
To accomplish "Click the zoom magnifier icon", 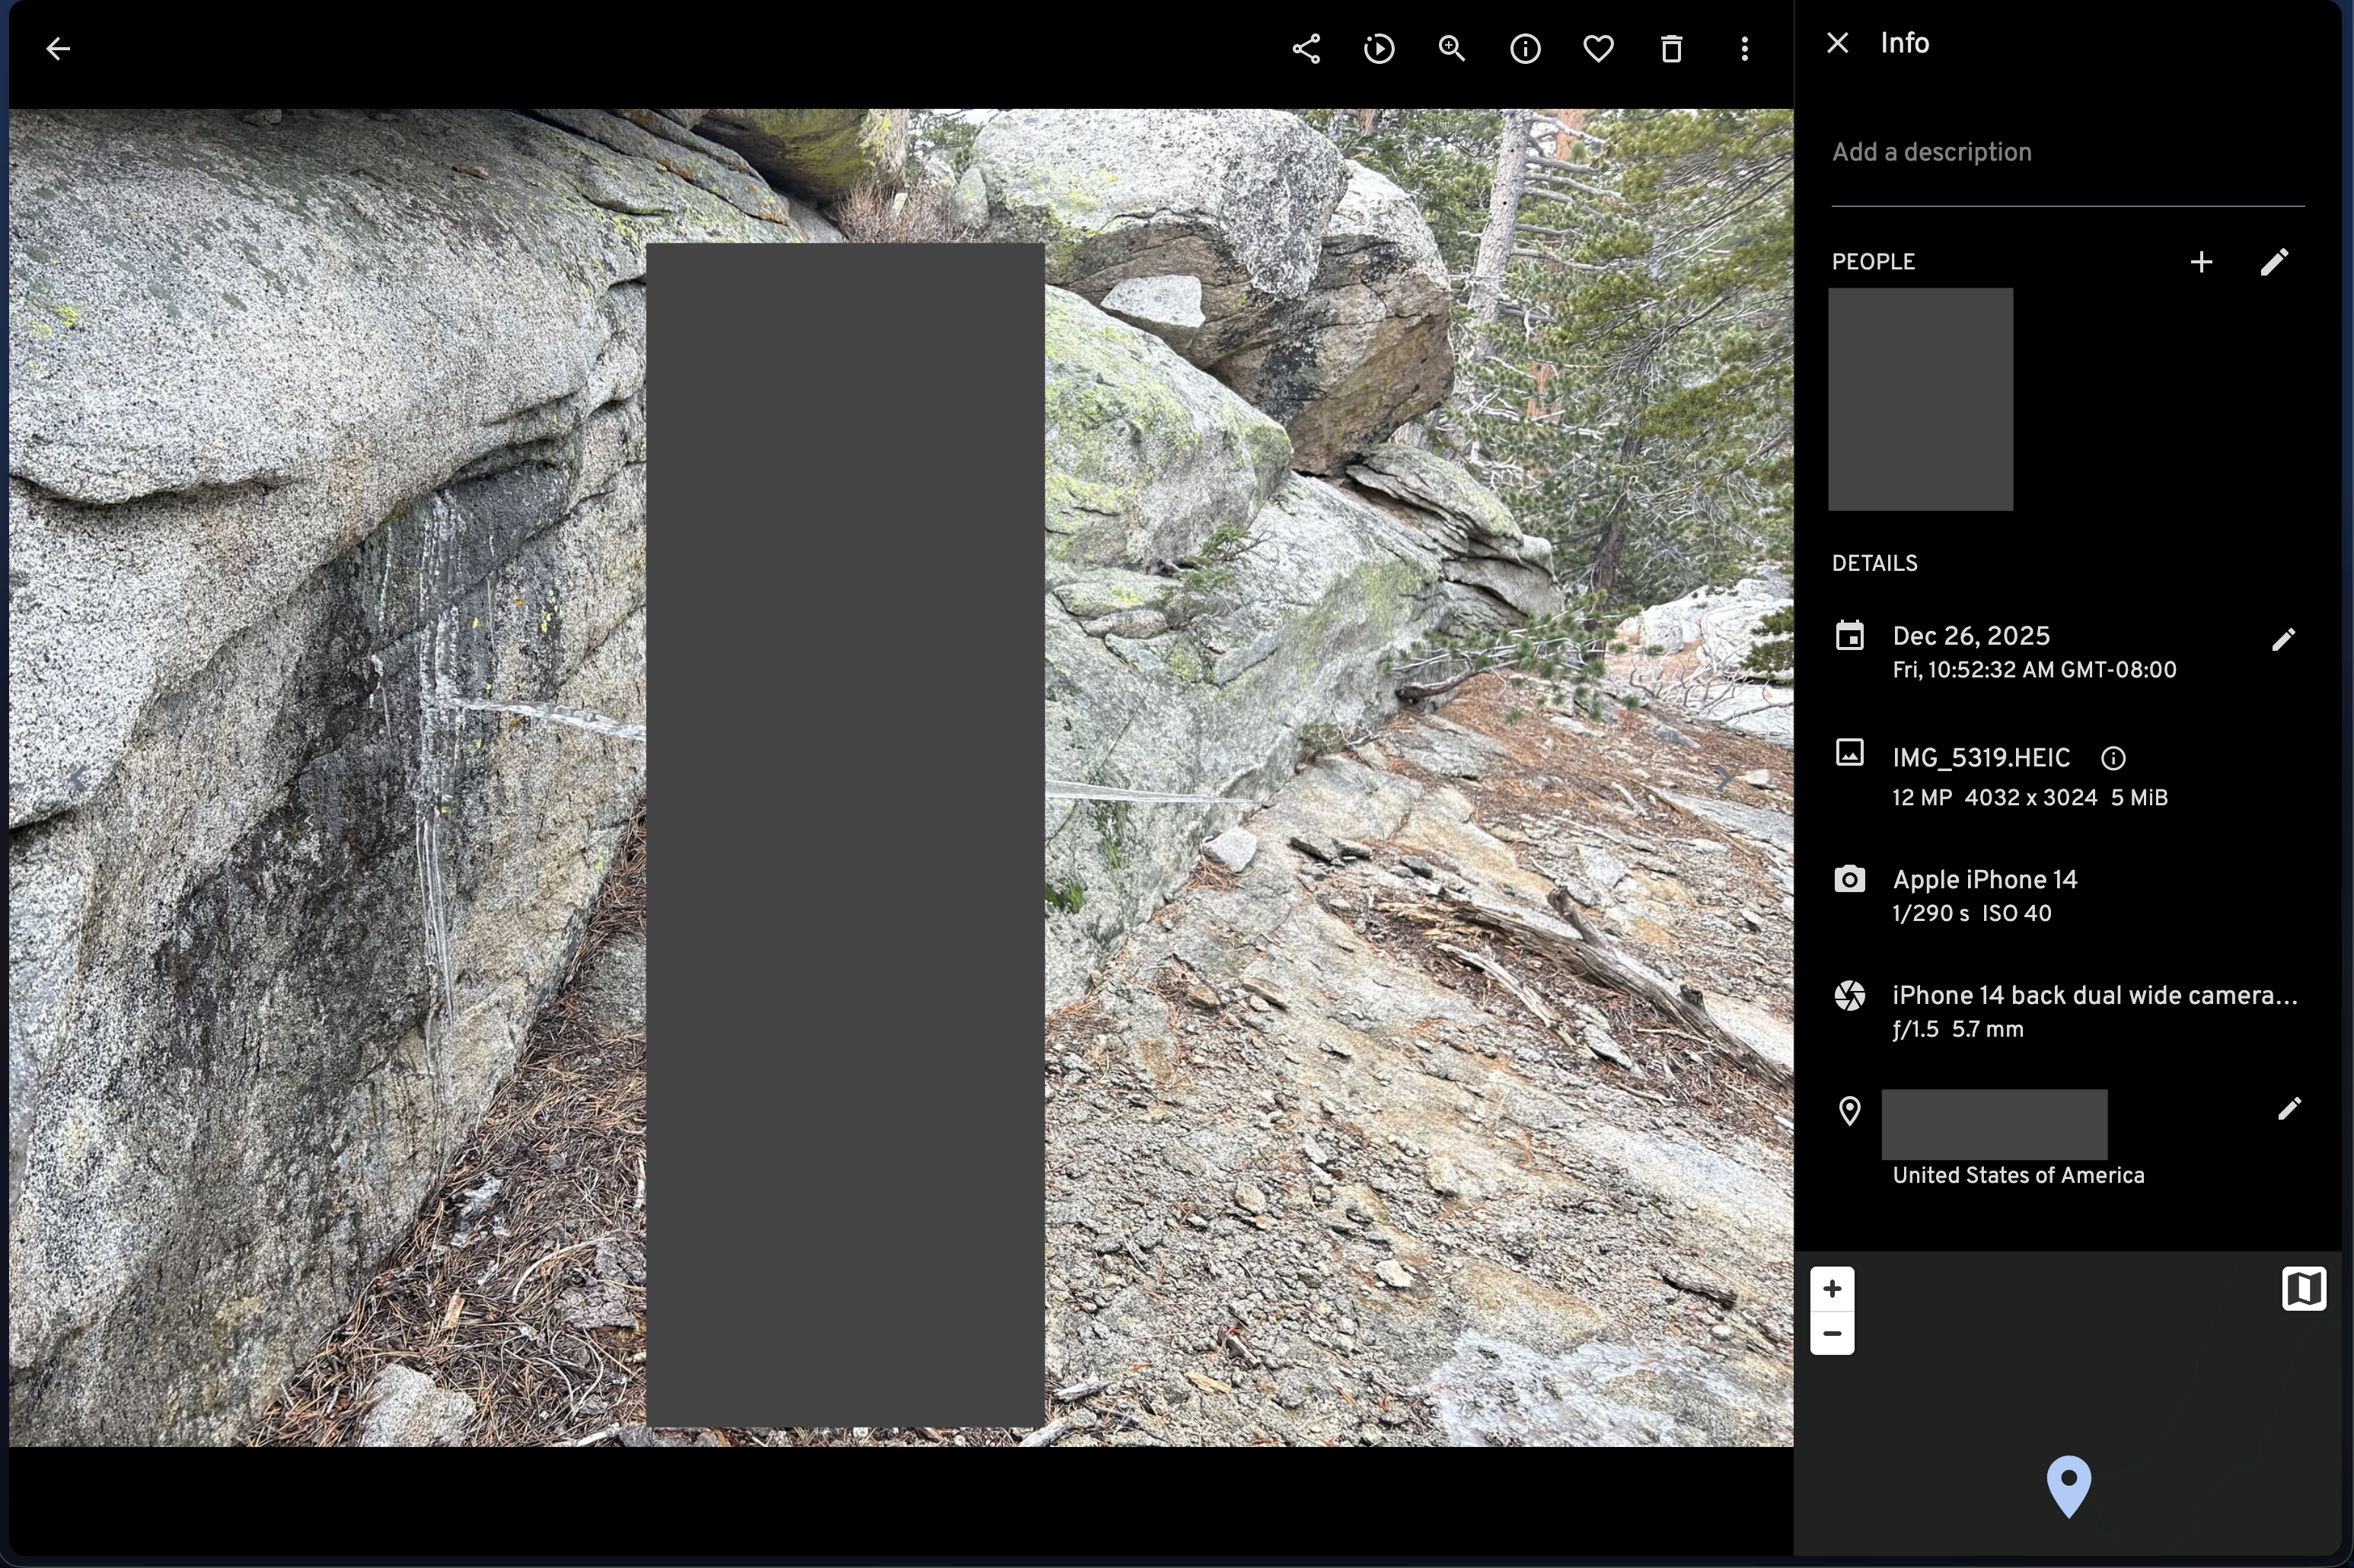I will (x=1452, y=49).
